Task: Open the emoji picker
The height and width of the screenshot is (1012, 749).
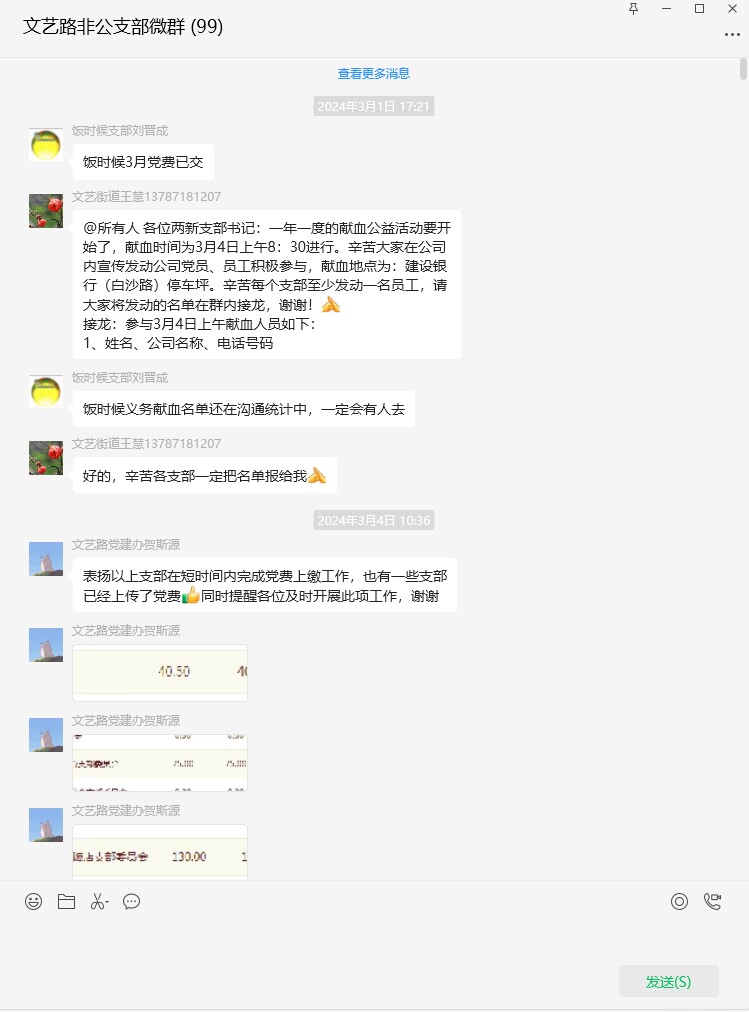Action: [x=34, y=901]
